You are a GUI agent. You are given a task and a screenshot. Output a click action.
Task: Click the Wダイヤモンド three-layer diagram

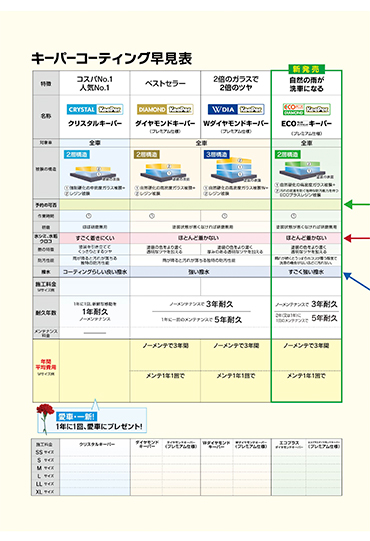[x=236, y=170]
